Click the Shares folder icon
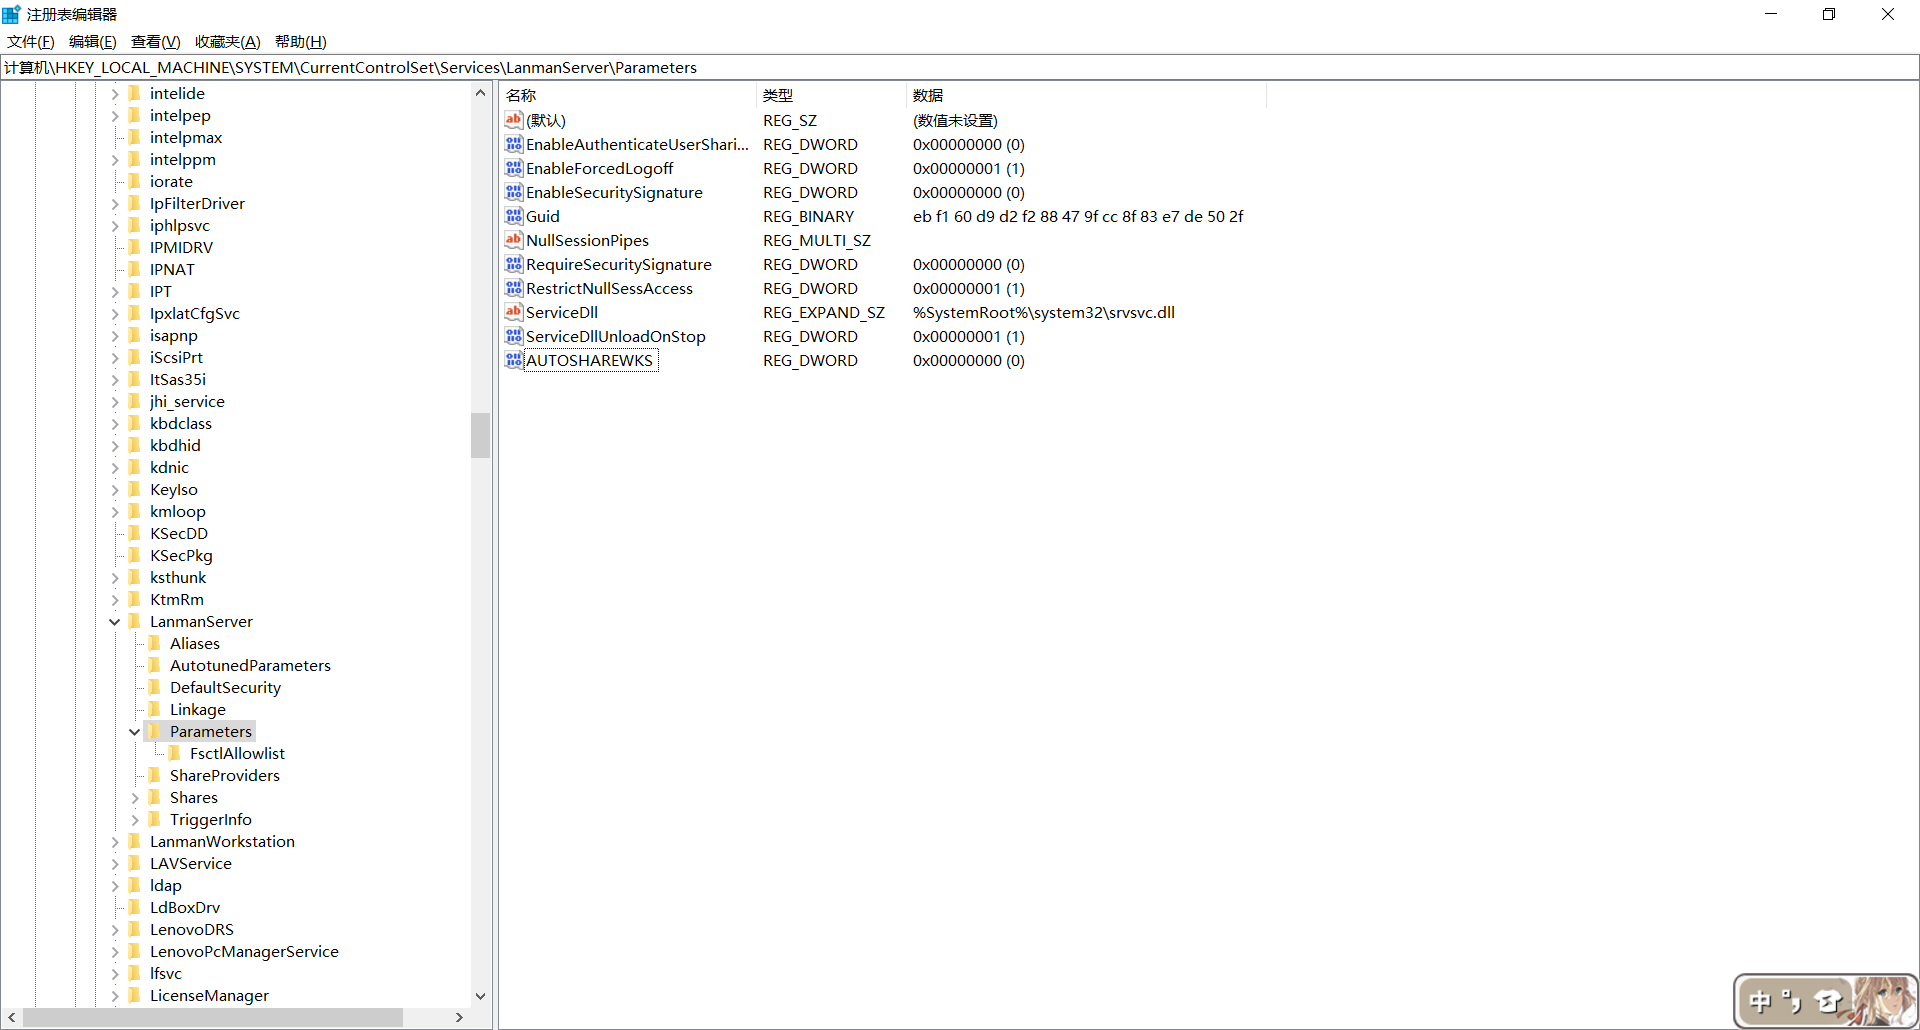Viewport: 1920px width, 1030px height. 155,797
